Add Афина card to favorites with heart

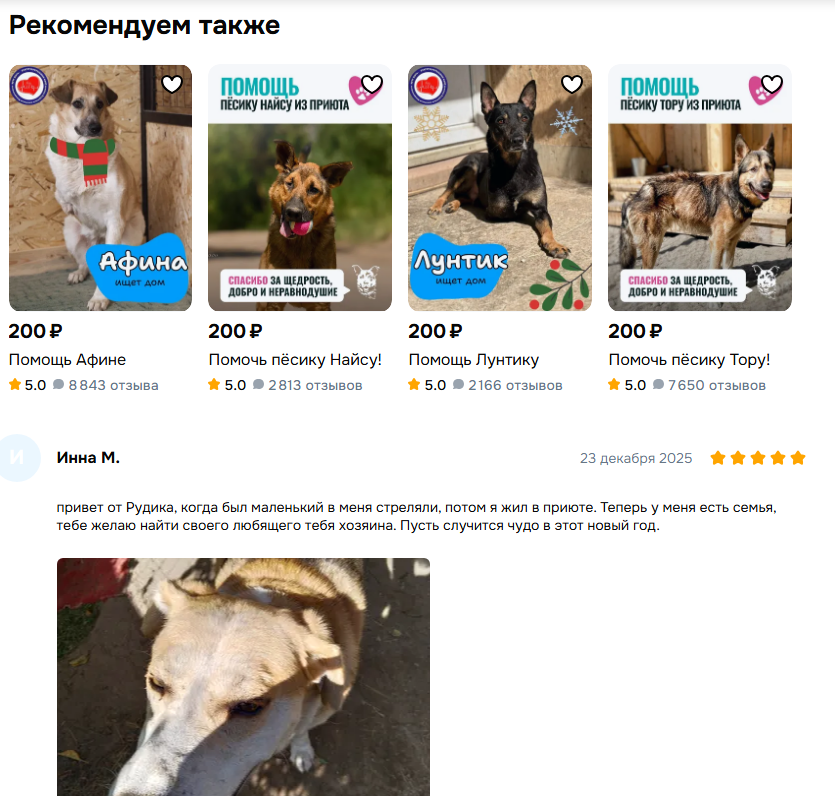172,84
